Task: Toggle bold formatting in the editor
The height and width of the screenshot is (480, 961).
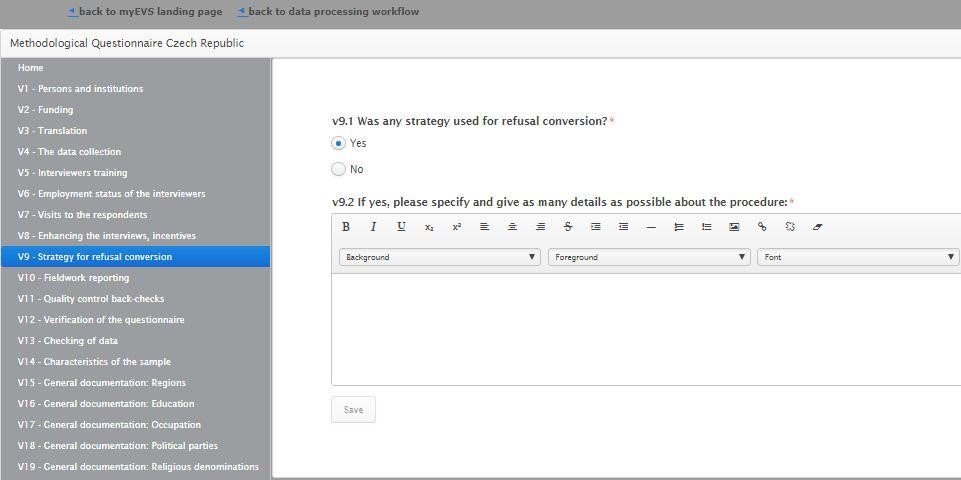Action: tap(346, 227)
